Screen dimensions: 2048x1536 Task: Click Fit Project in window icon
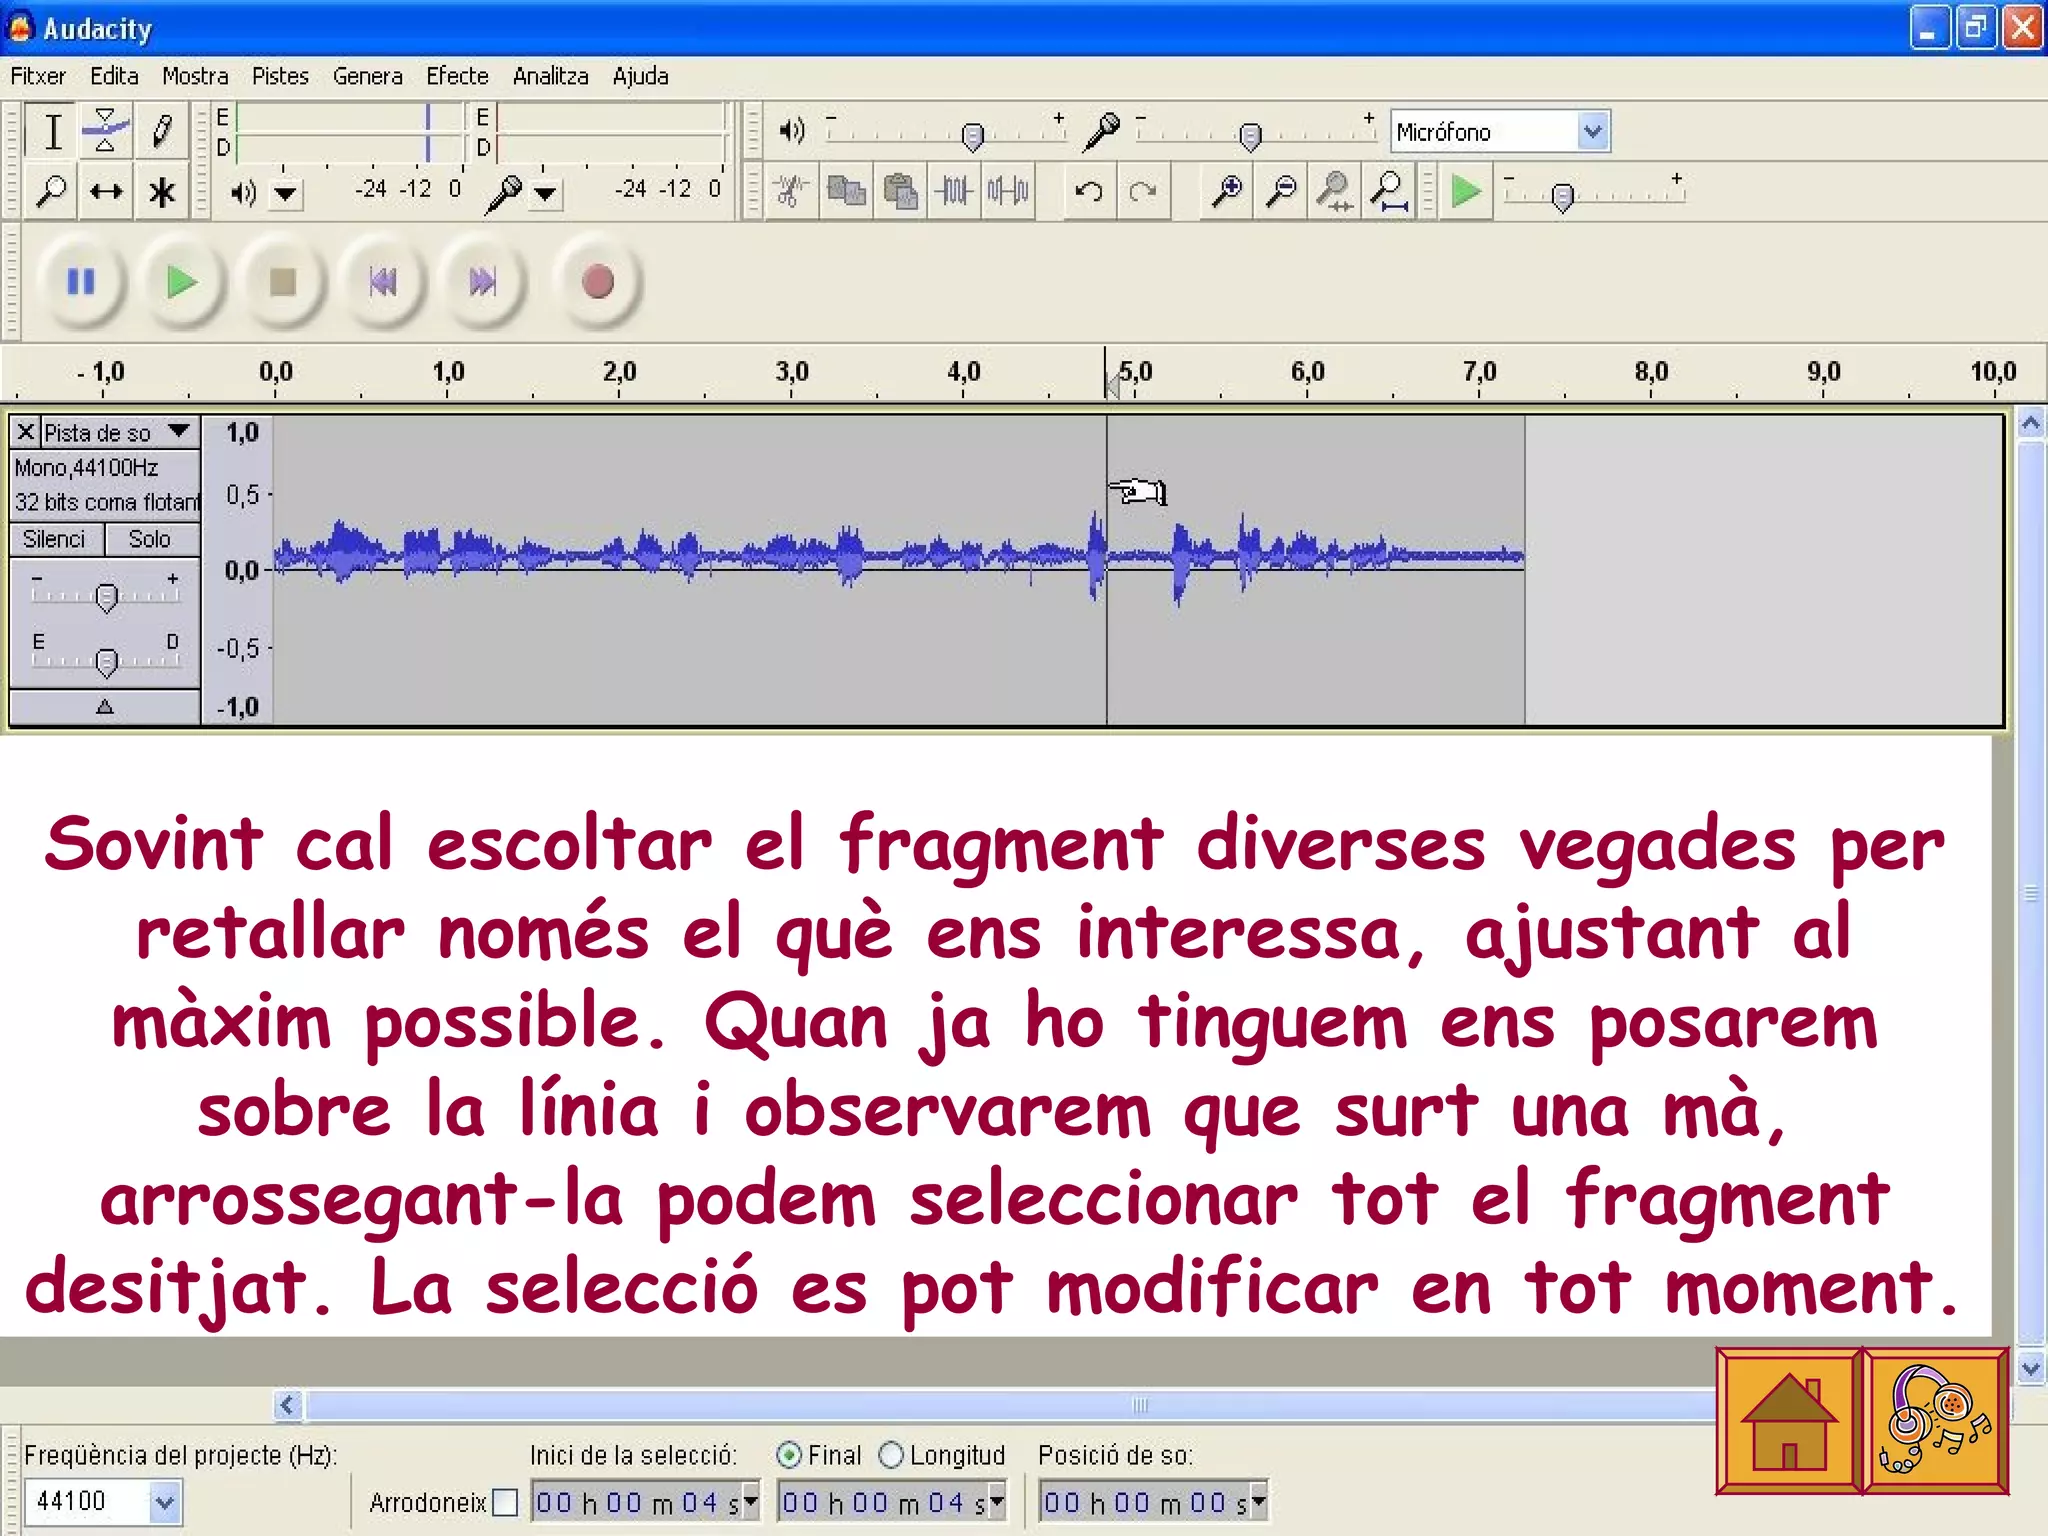1388,190
